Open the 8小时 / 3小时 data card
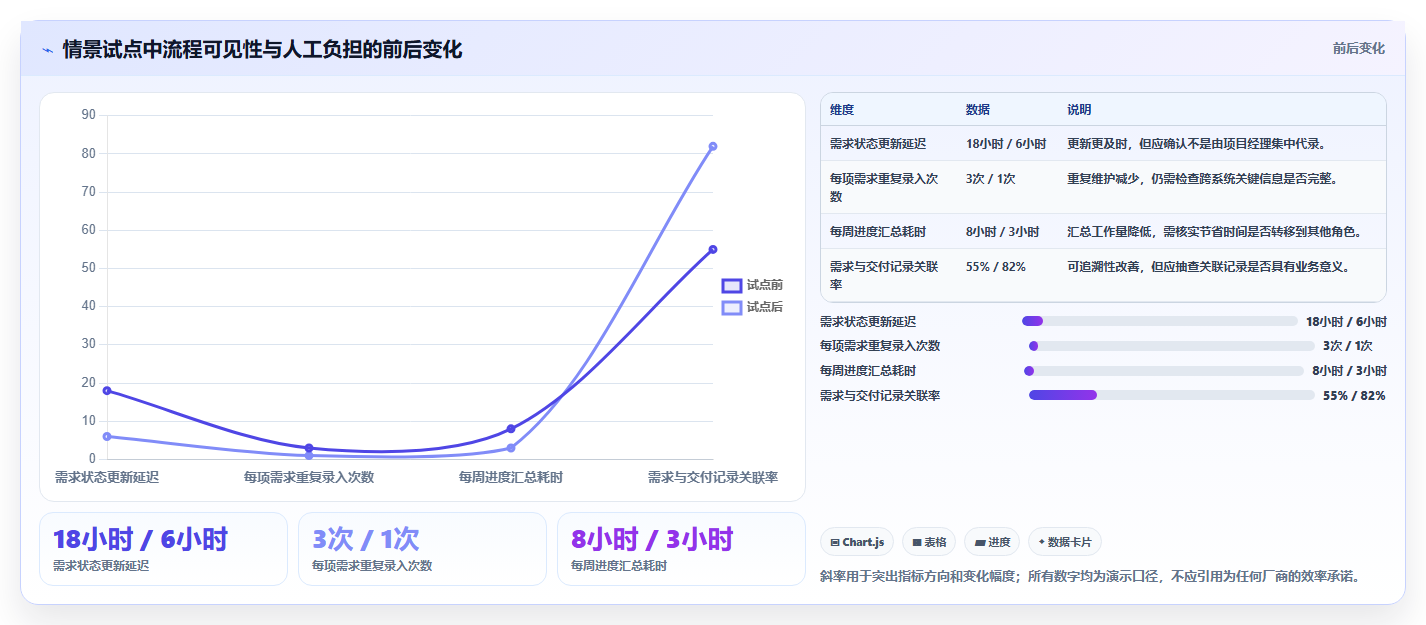Viewport: 1426px width, 625px height. [x=681, y=549]
